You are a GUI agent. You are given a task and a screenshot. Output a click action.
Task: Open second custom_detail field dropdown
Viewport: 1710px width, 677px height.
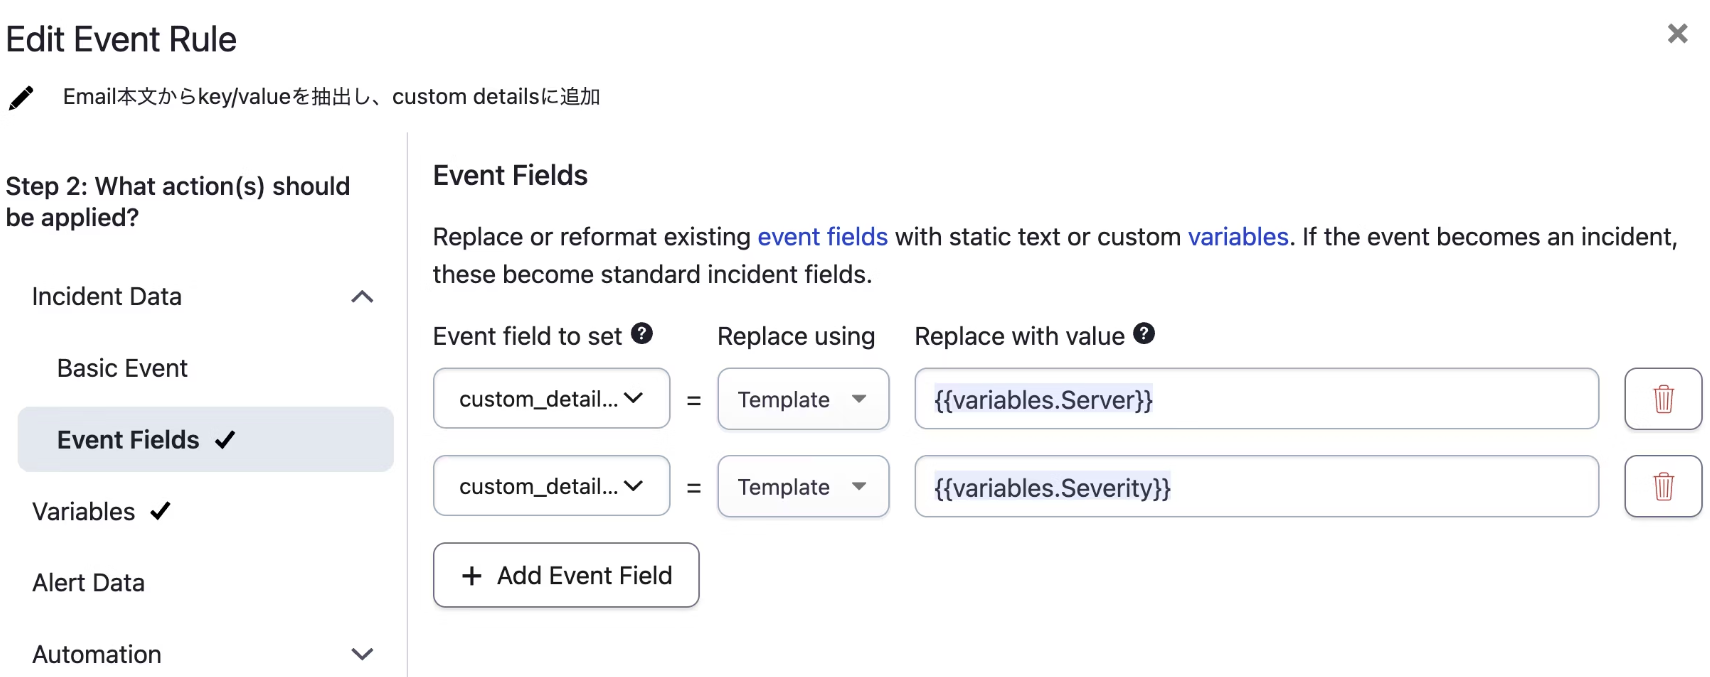(551, 487)
